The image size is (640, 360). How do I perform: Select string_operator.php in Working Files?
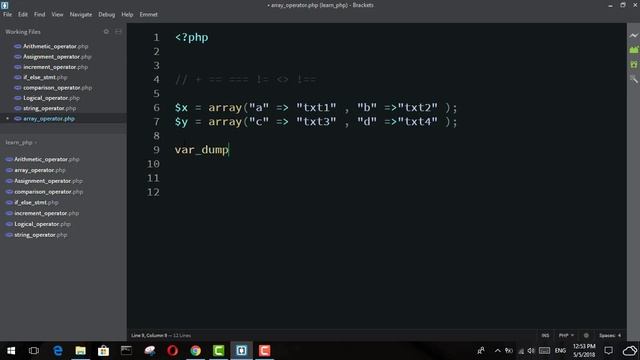49,108
